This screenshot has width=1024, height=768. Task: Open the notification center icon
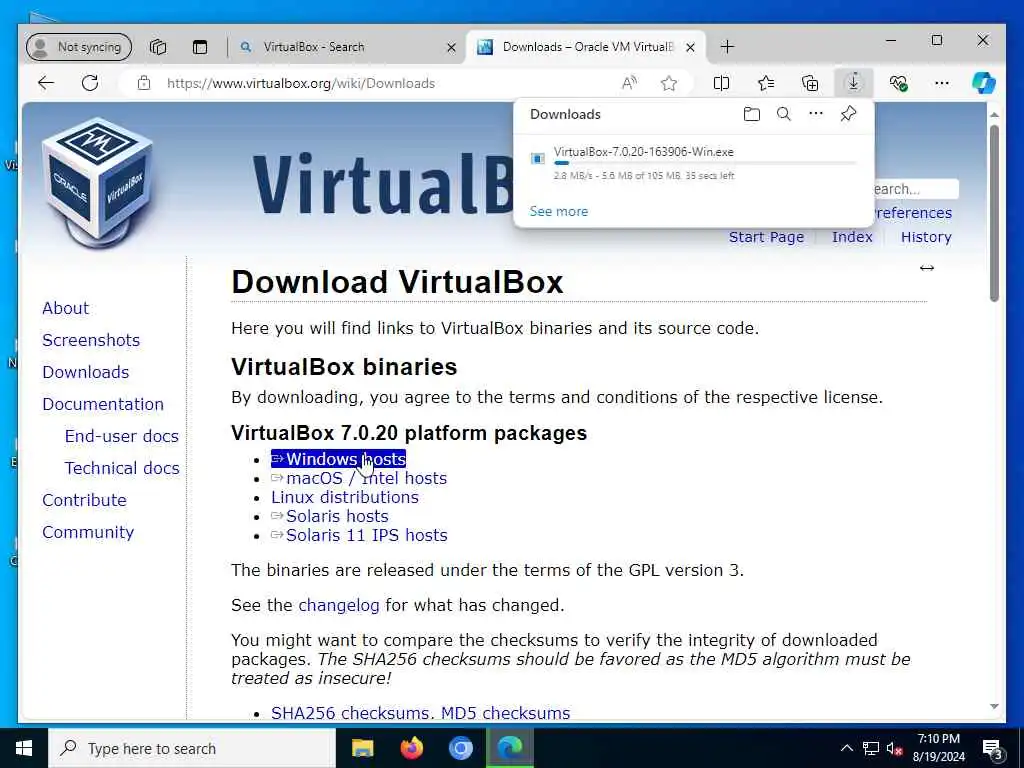pos(993,749)
